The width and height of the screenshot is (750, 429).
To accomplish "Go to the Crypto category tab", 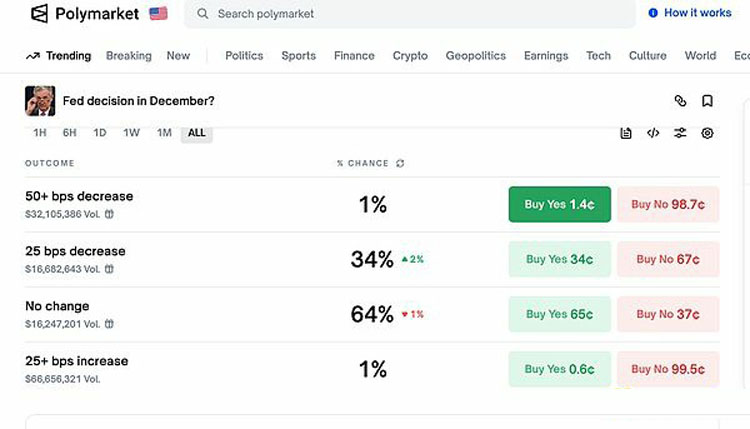I will click(410, 56).
